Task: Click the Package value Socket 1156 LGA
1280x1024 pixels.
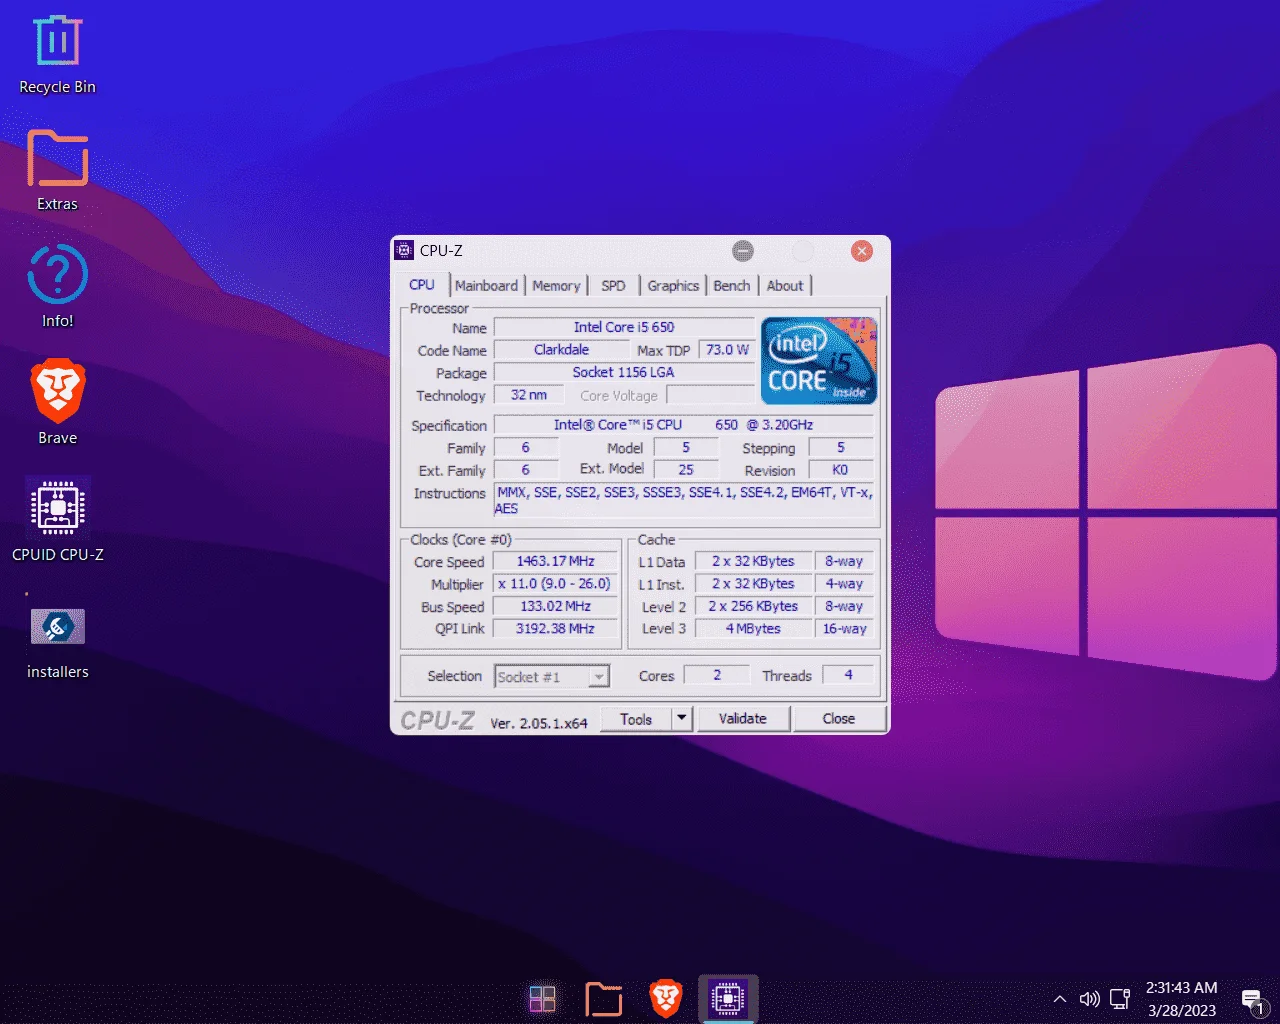Action: (x=624, y=372)
